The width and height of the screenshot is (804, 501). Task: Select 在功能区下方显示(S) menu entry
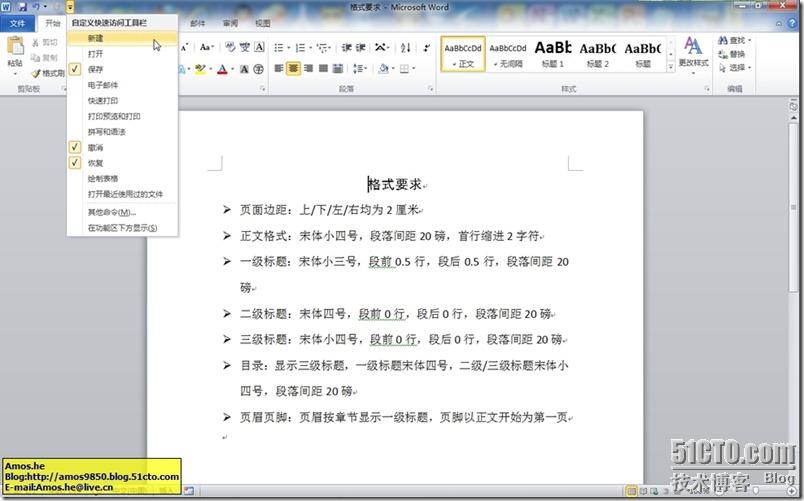123,228
